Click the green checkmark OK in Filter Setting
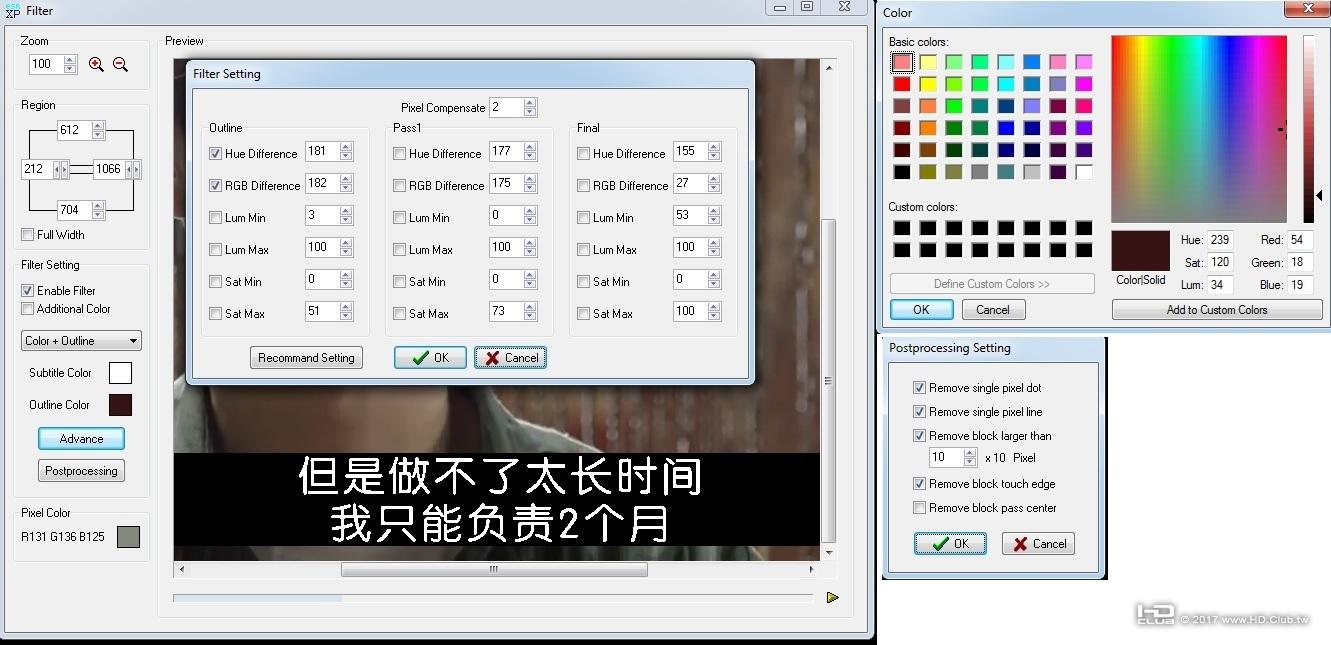1331x645 pixels. 429,357
